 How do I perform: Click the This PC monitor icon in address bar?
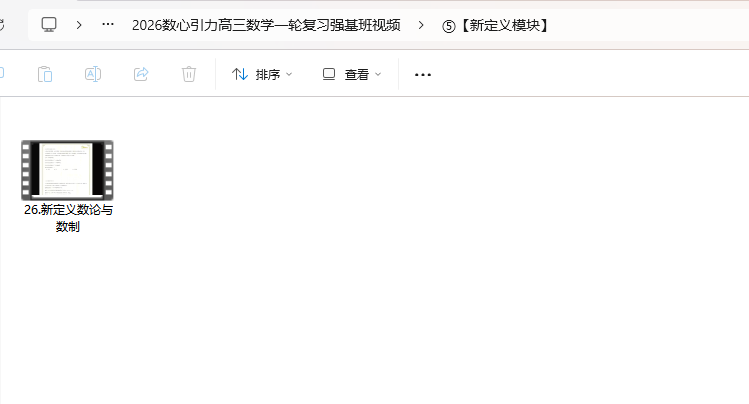(49, 25)
